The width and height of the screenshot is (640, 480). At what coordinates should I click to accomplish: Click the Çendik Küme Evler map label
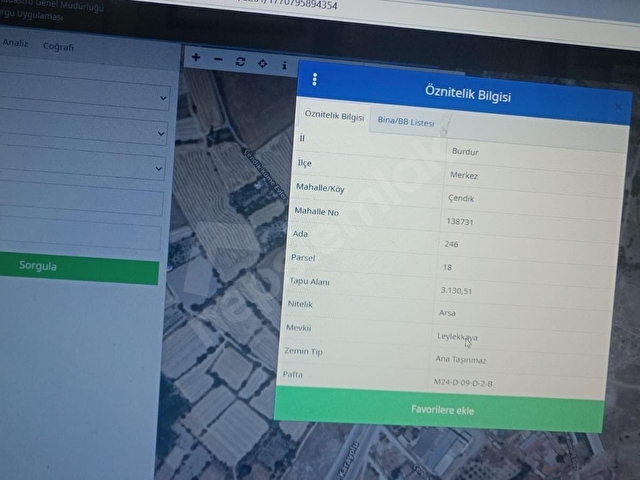pos(266,174)
